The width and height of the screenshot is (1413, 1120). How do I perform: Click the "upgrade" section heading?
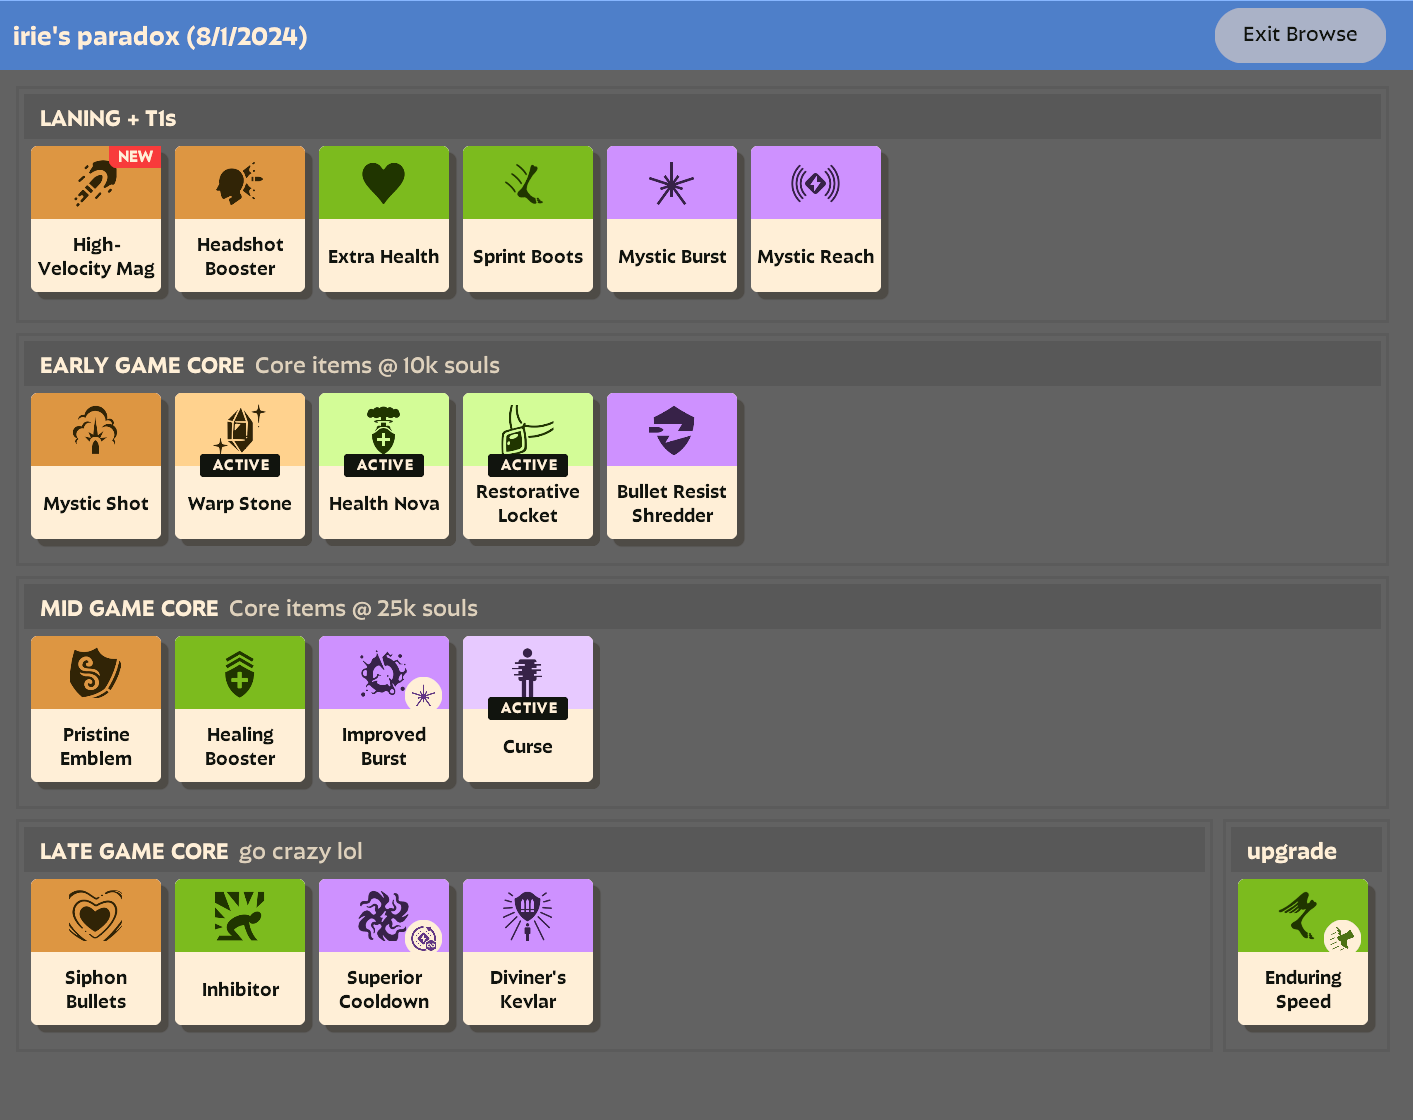1292,851
